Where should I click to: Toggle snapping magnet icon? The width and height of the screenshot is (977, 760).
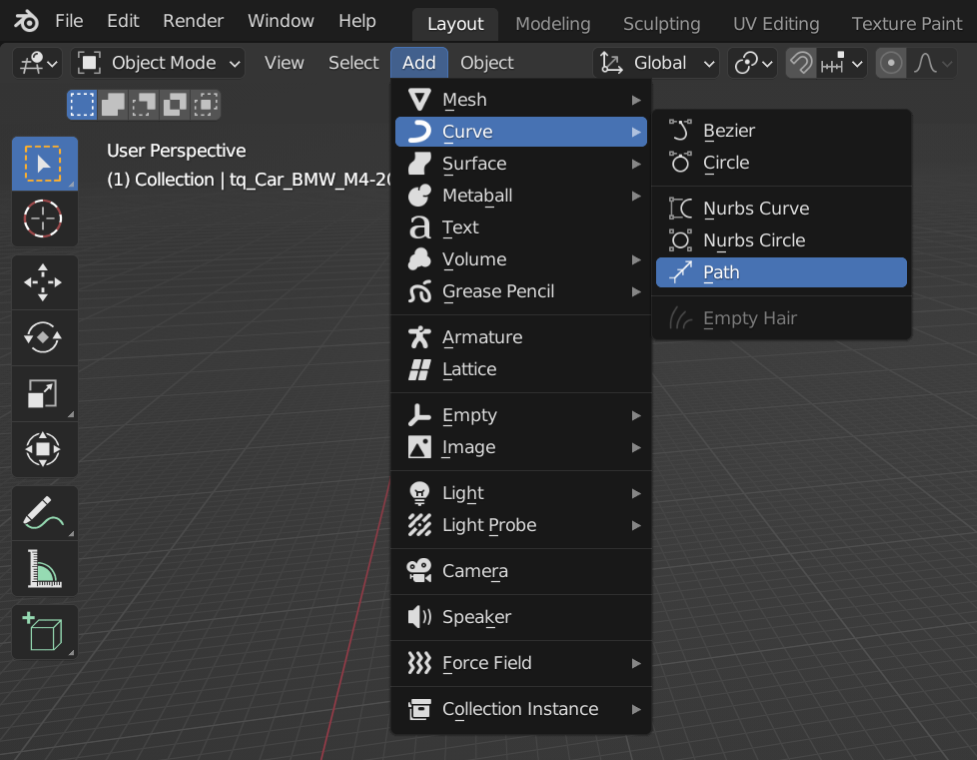click(x=800, y=63)
